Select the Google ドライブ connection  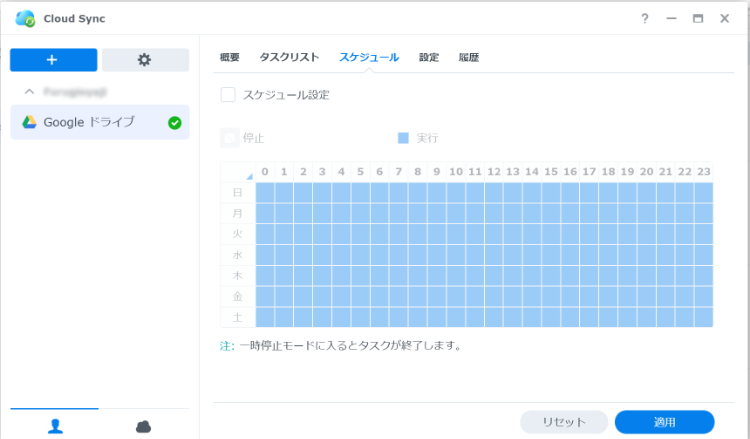click(99, 122)
